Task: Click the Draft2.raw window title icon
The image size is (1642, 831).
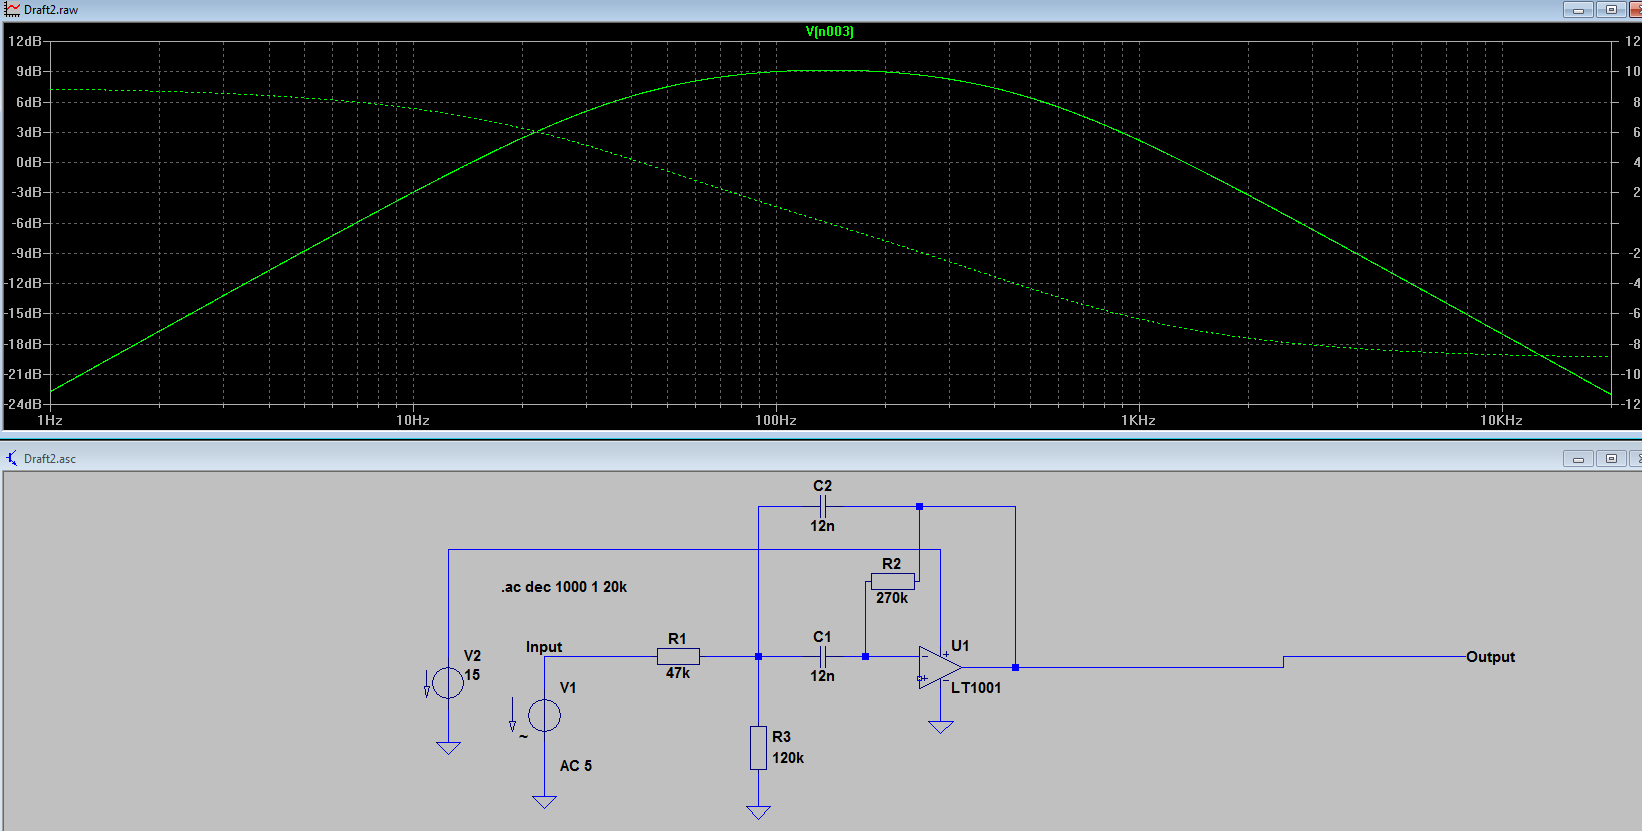Action: point(12,9)
